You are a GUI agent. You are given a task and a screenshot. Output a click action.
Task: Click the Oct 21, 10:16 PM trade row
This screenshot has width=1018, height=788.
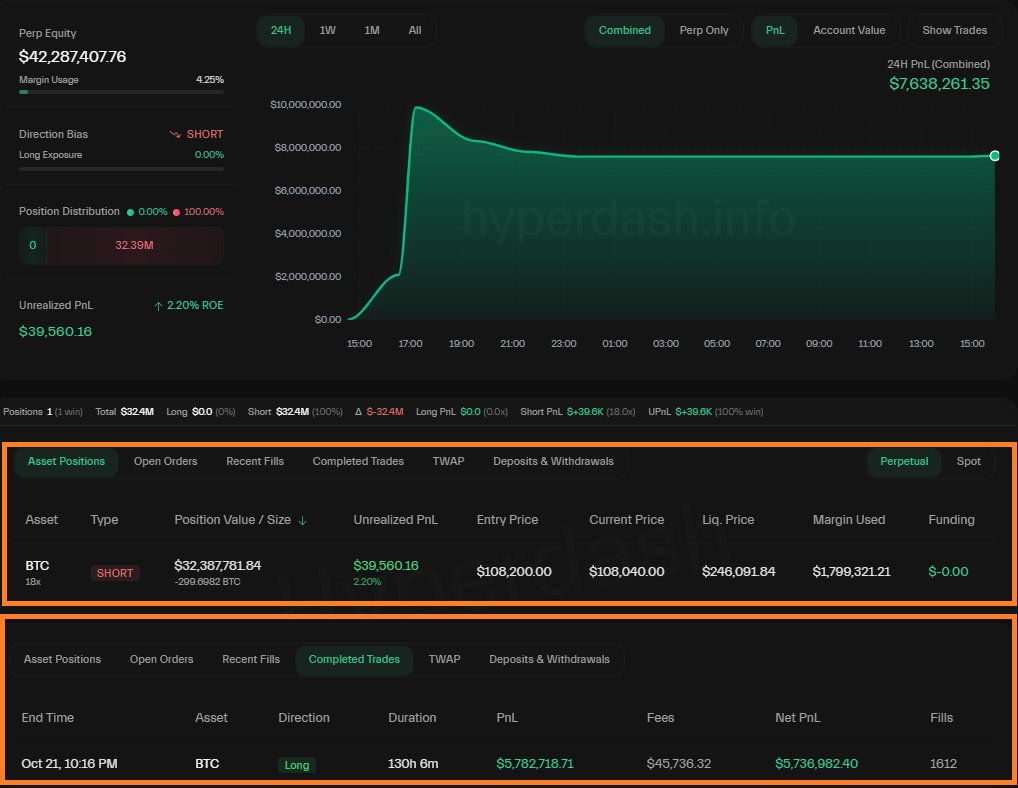click(509, 764)
